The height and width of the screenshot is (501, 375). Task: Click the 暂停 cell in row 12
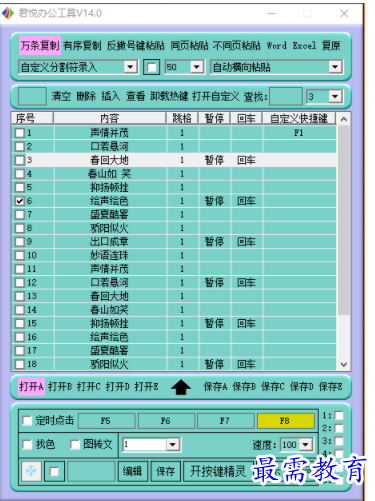pyautogui.click(x=214, y=283)
